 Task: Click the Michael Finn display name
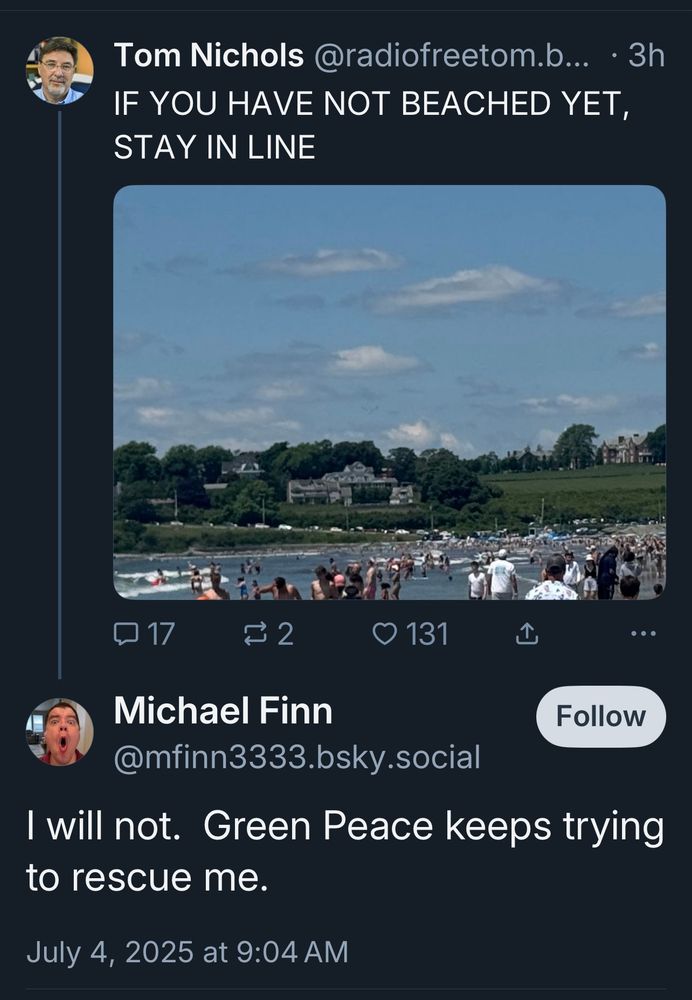tap(223, 711)
